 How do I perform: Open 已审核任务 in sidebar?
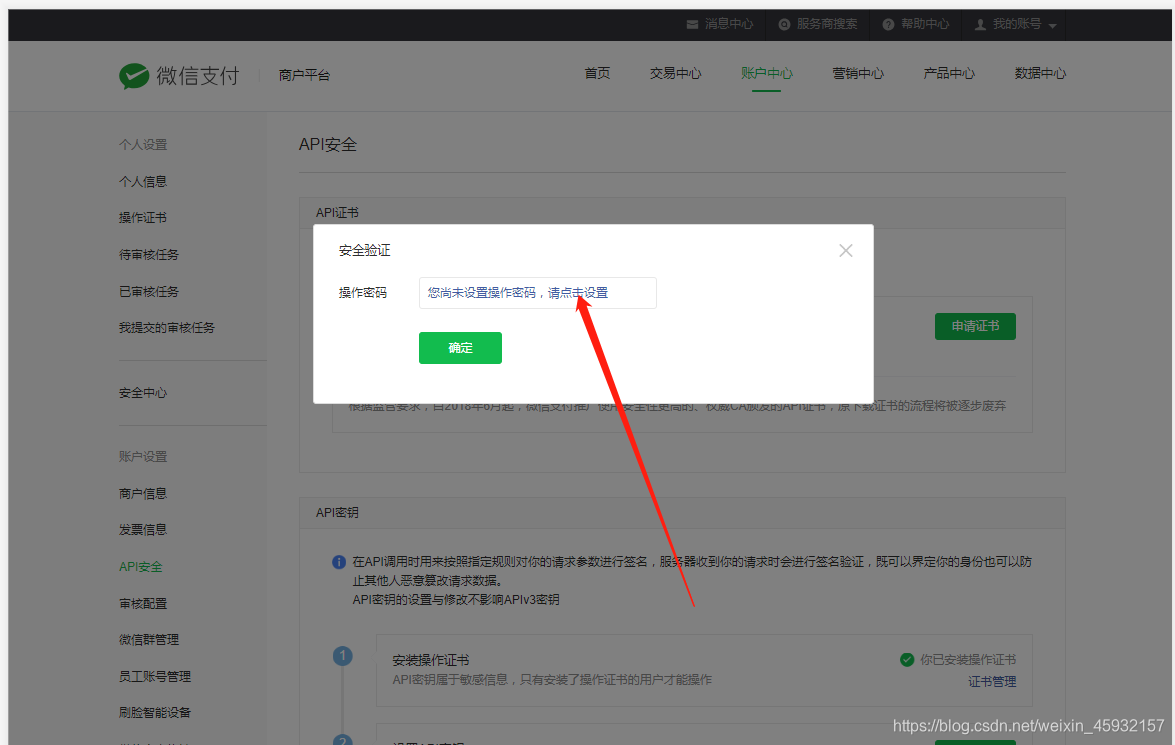coord(148,292)
